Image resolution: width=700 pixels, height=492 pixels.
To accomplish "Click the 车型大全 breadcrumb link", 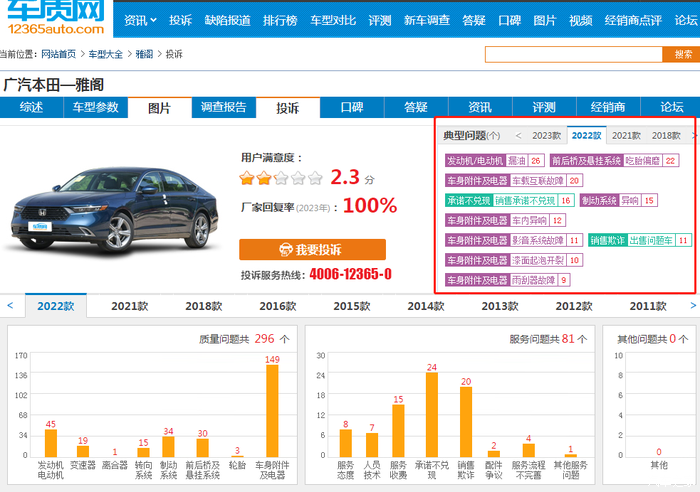I will (105, 54).
